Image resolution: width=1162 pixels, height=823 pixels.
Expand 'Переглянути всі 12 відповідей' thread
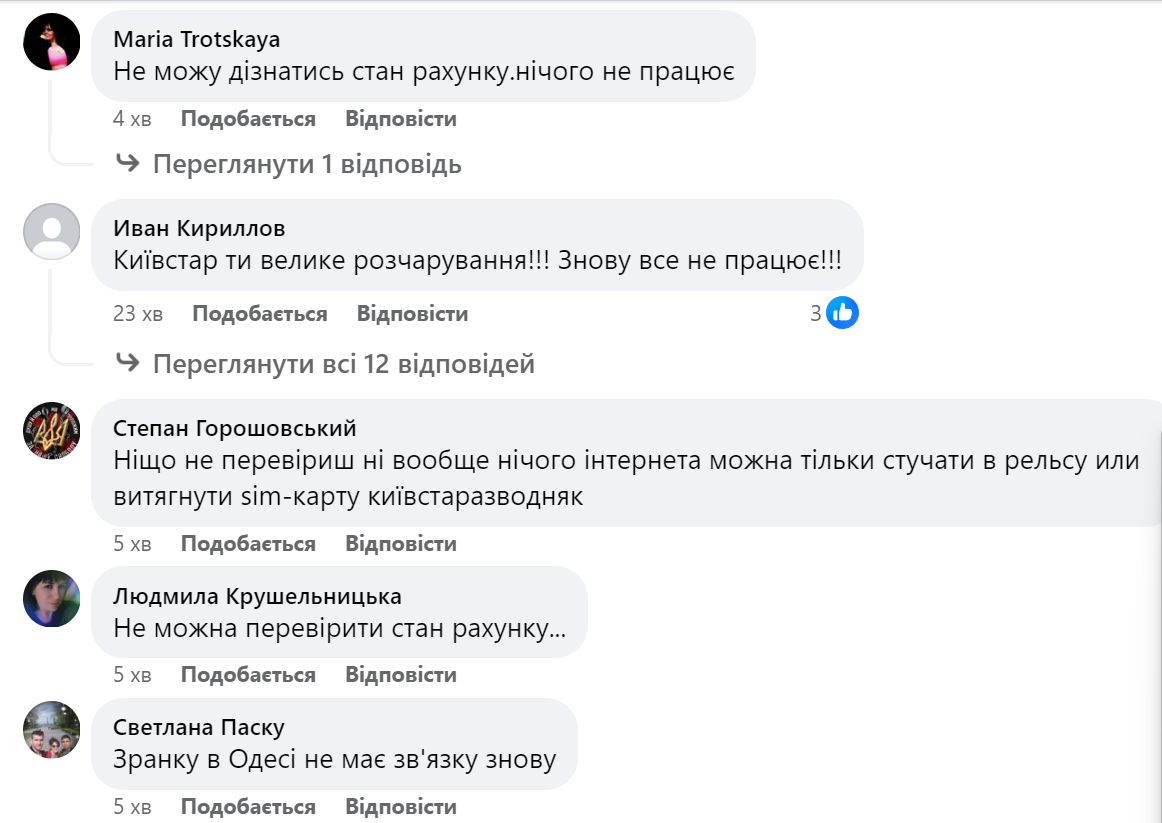(343, 364)
